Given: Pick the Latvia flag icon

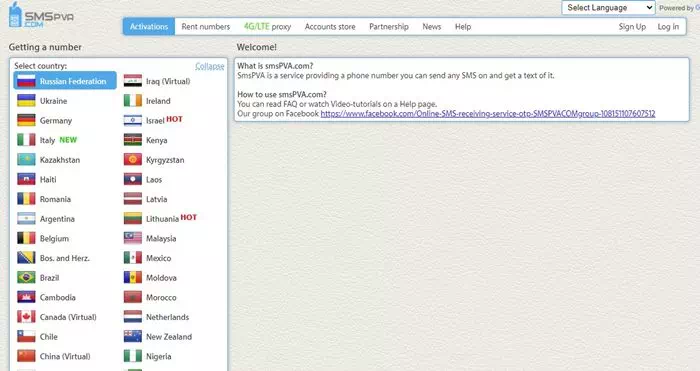Looking at the screenshot, I should pos(133,199).
